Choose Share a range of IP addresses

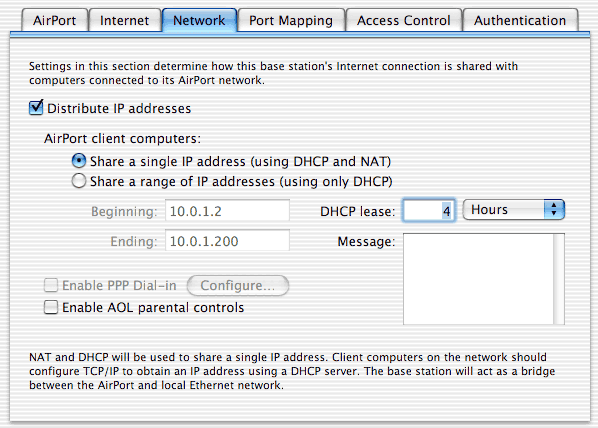point(79,181)
